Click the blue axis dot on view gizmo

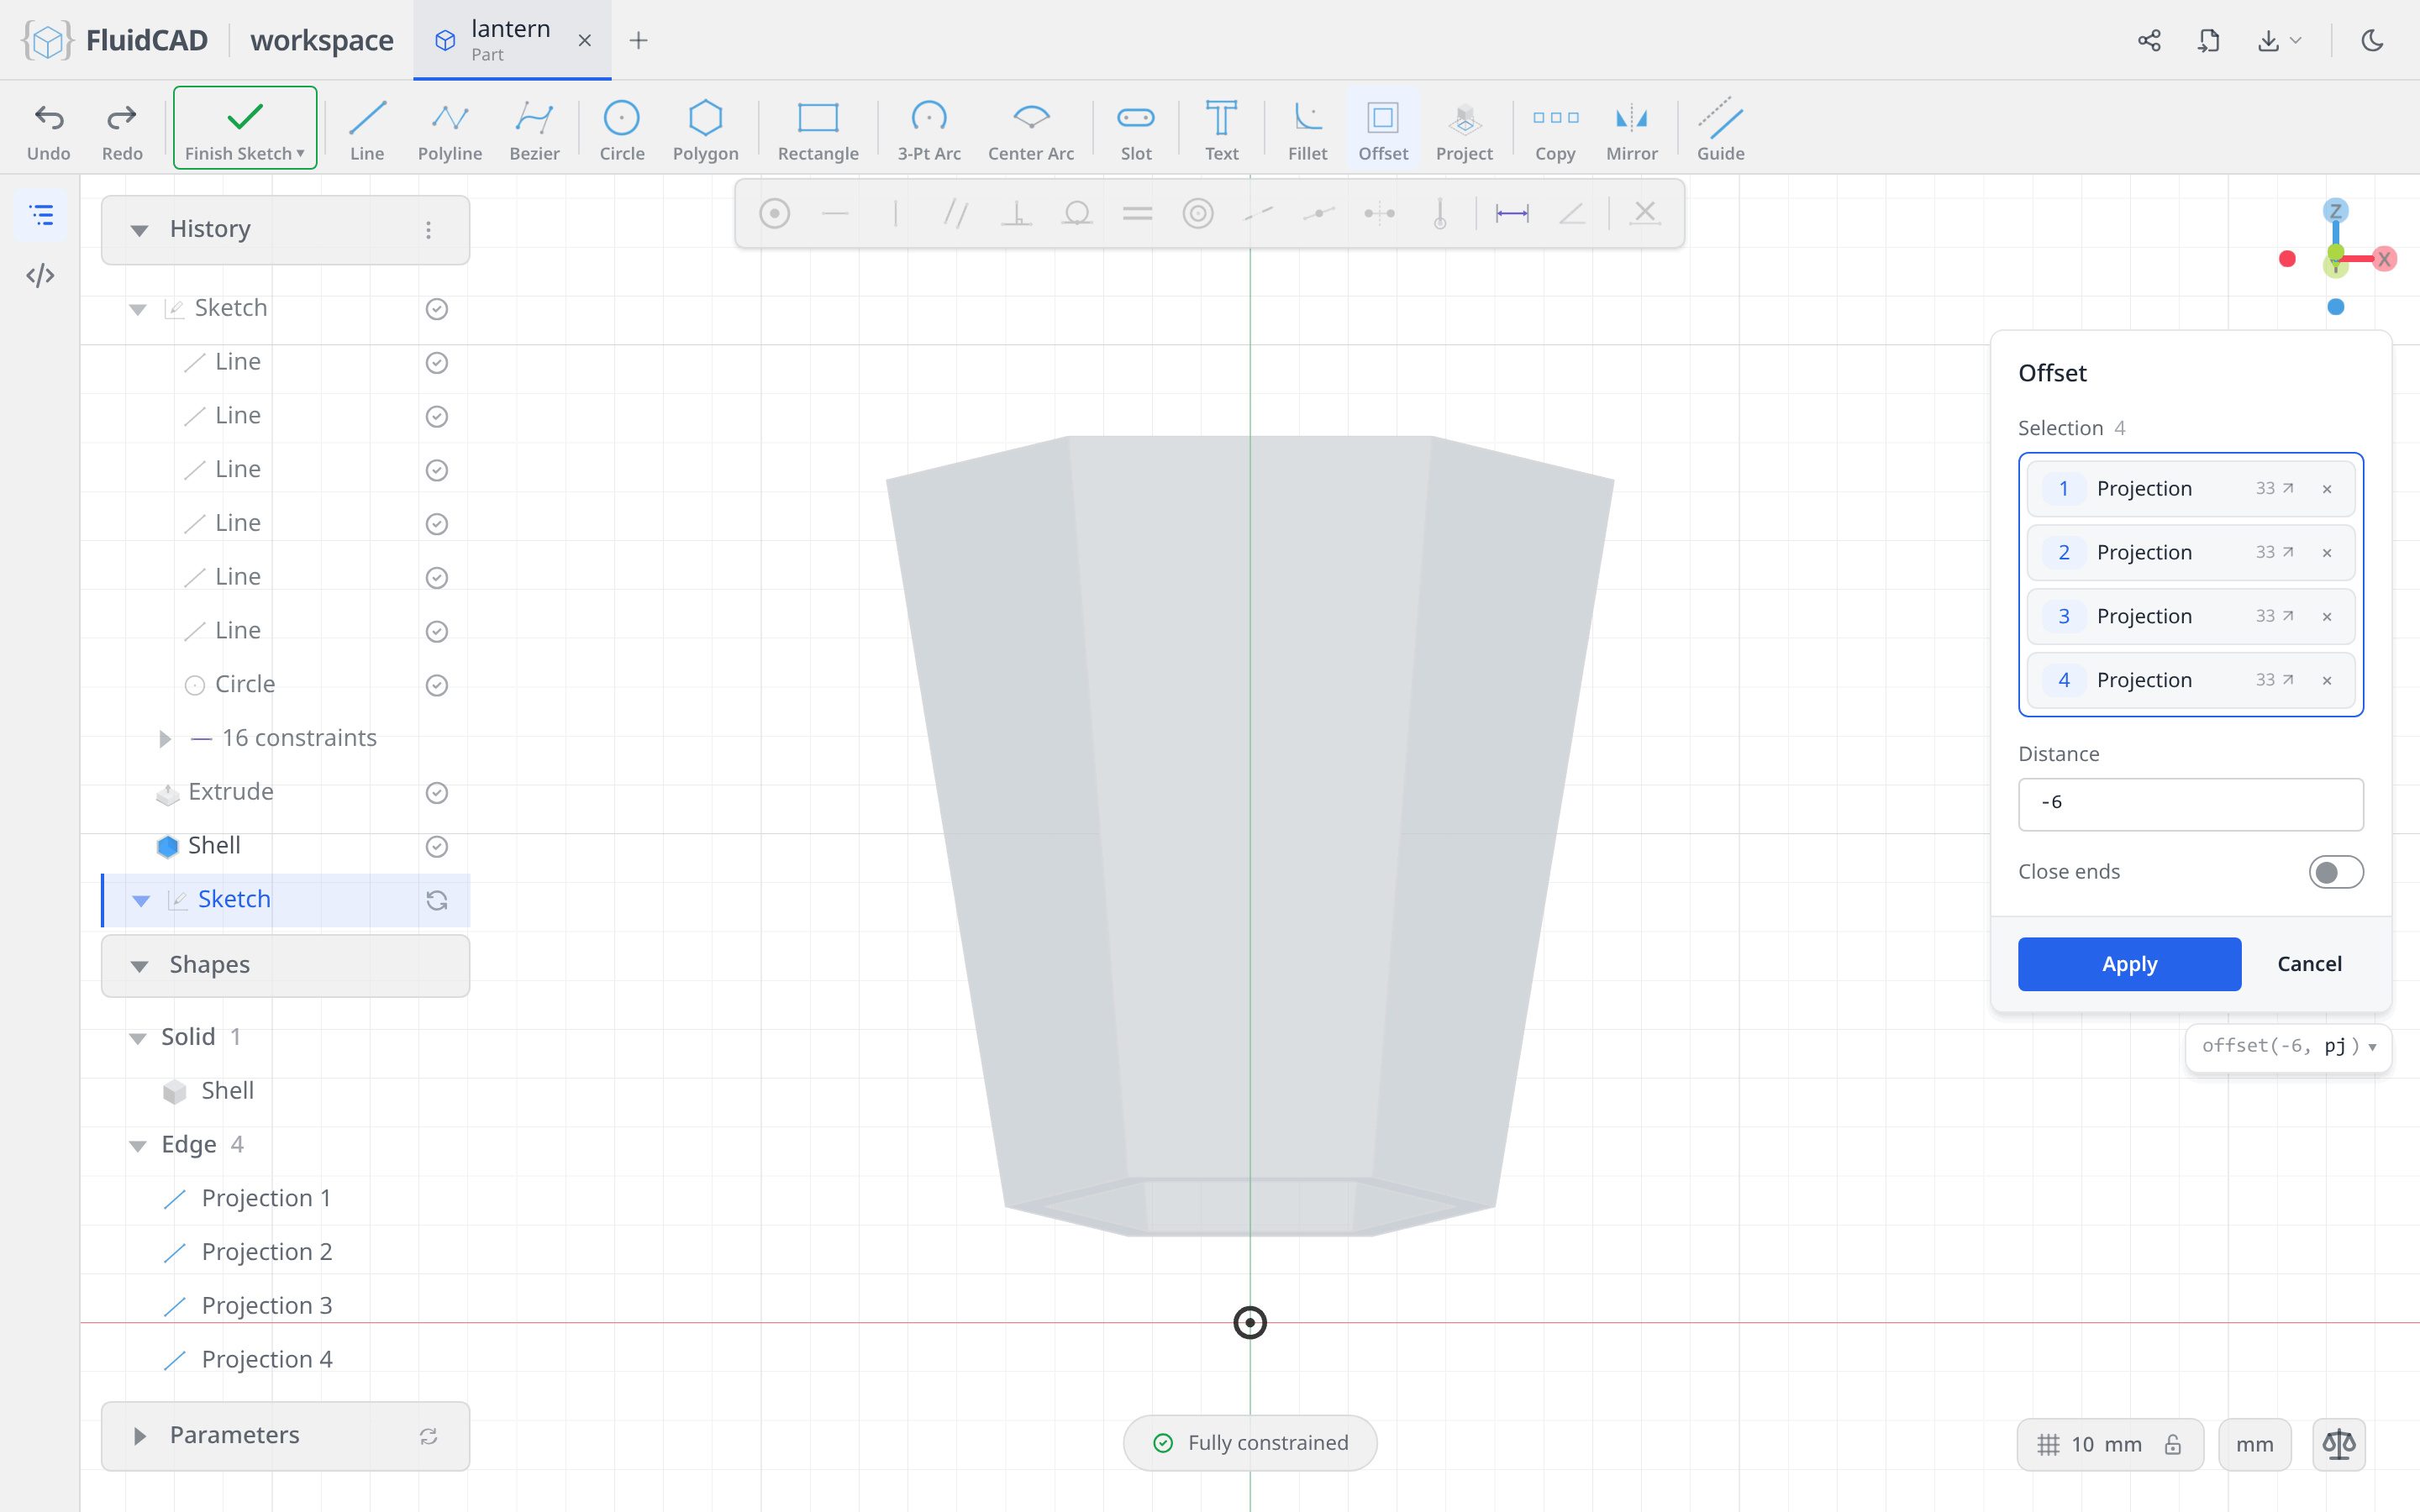(x=2335, y=307)
